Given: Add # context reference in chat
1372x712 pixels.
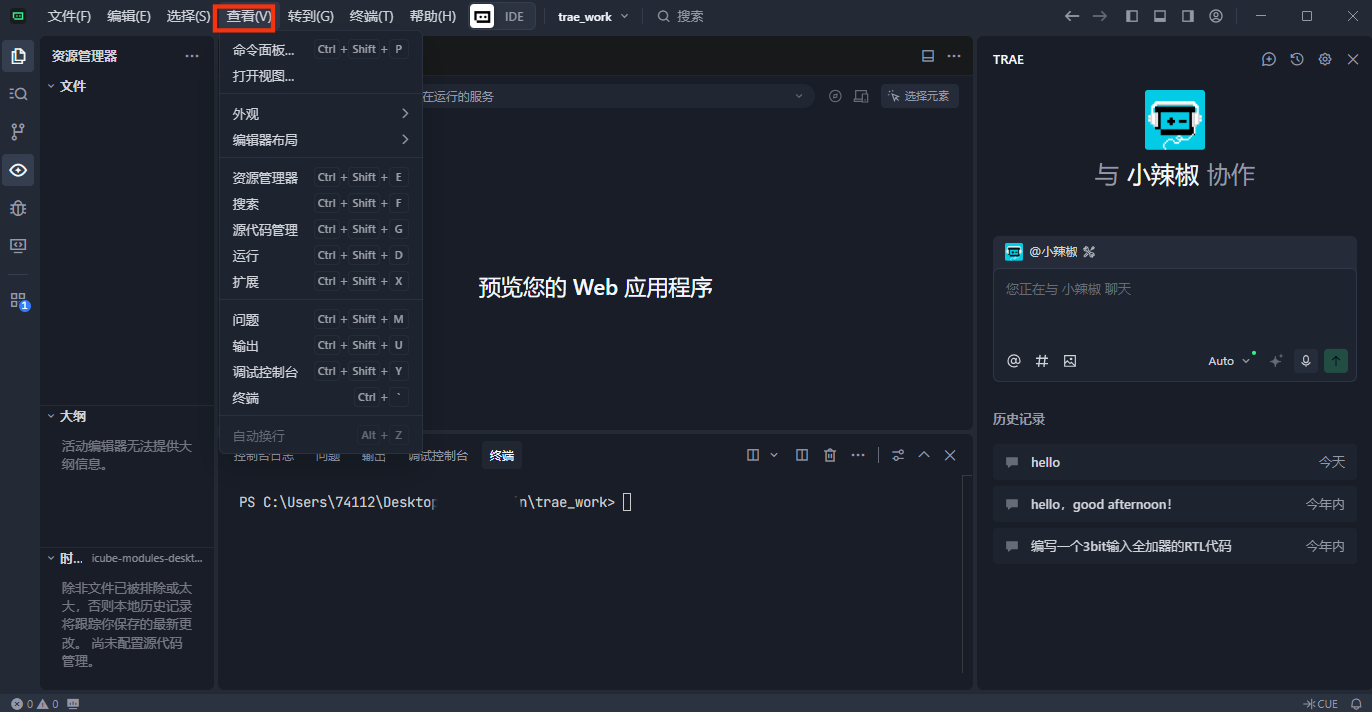Looking at the screenshot, I should tap(1042, 361).
